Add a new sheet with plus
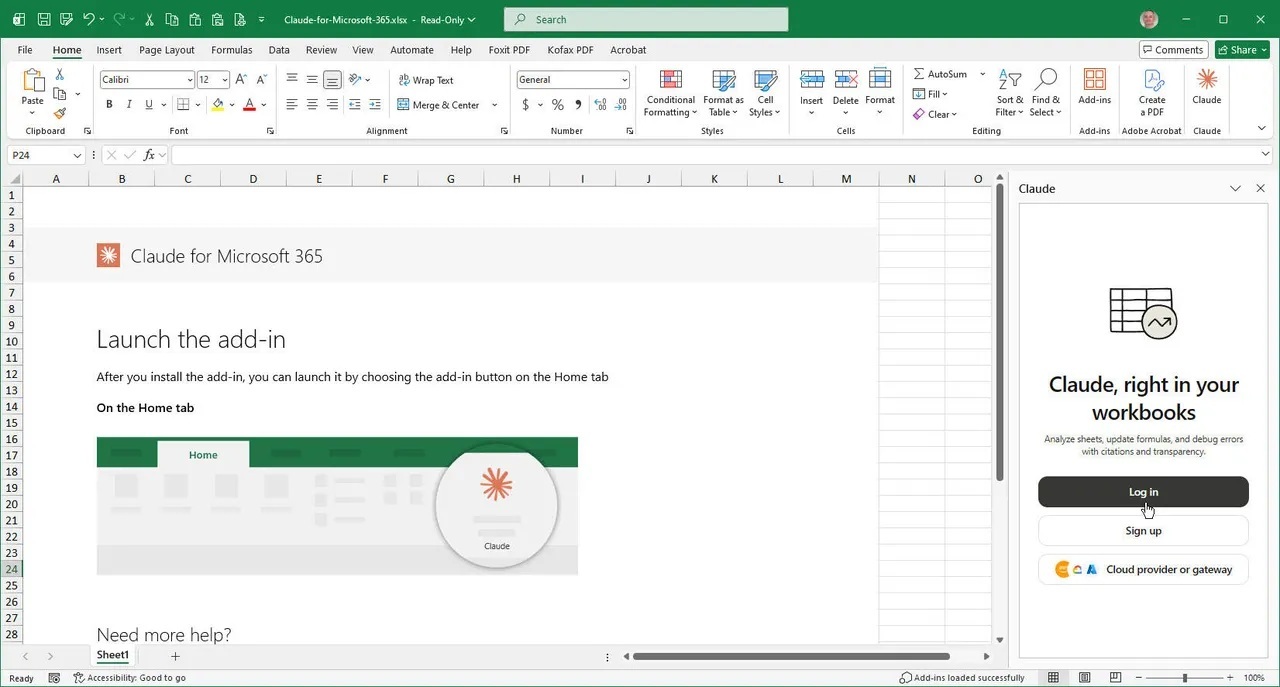 [175, 656]
